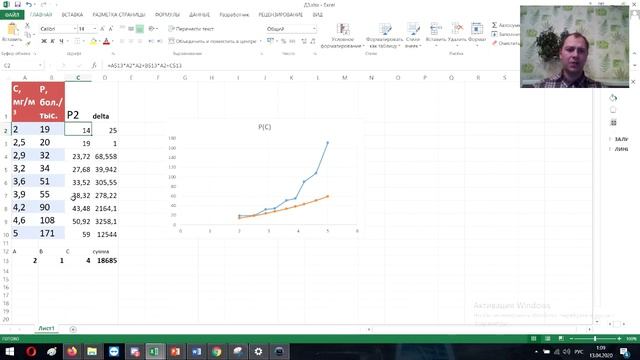Click the Undo arrow icon
This screenshot has height=360, width=640.
29,4
